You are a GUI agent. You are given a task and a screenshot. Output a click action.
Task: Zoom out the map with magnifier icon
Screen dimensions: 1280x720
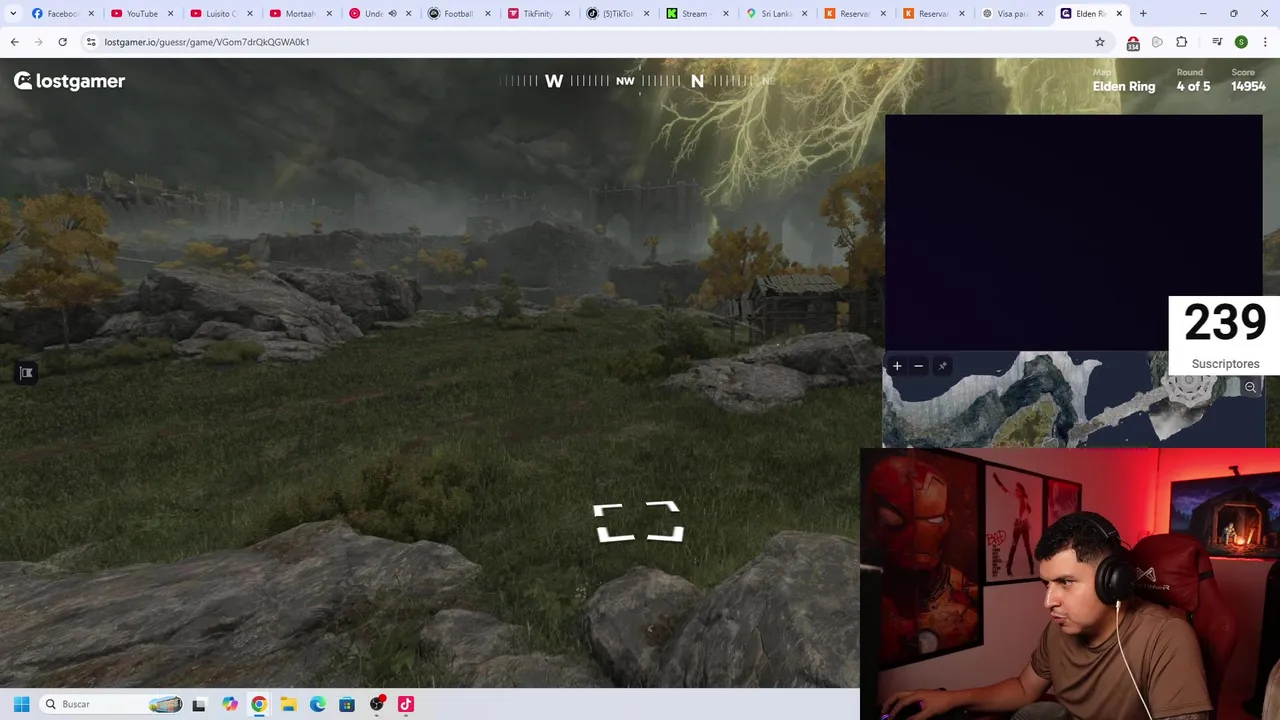[1250, 387]
